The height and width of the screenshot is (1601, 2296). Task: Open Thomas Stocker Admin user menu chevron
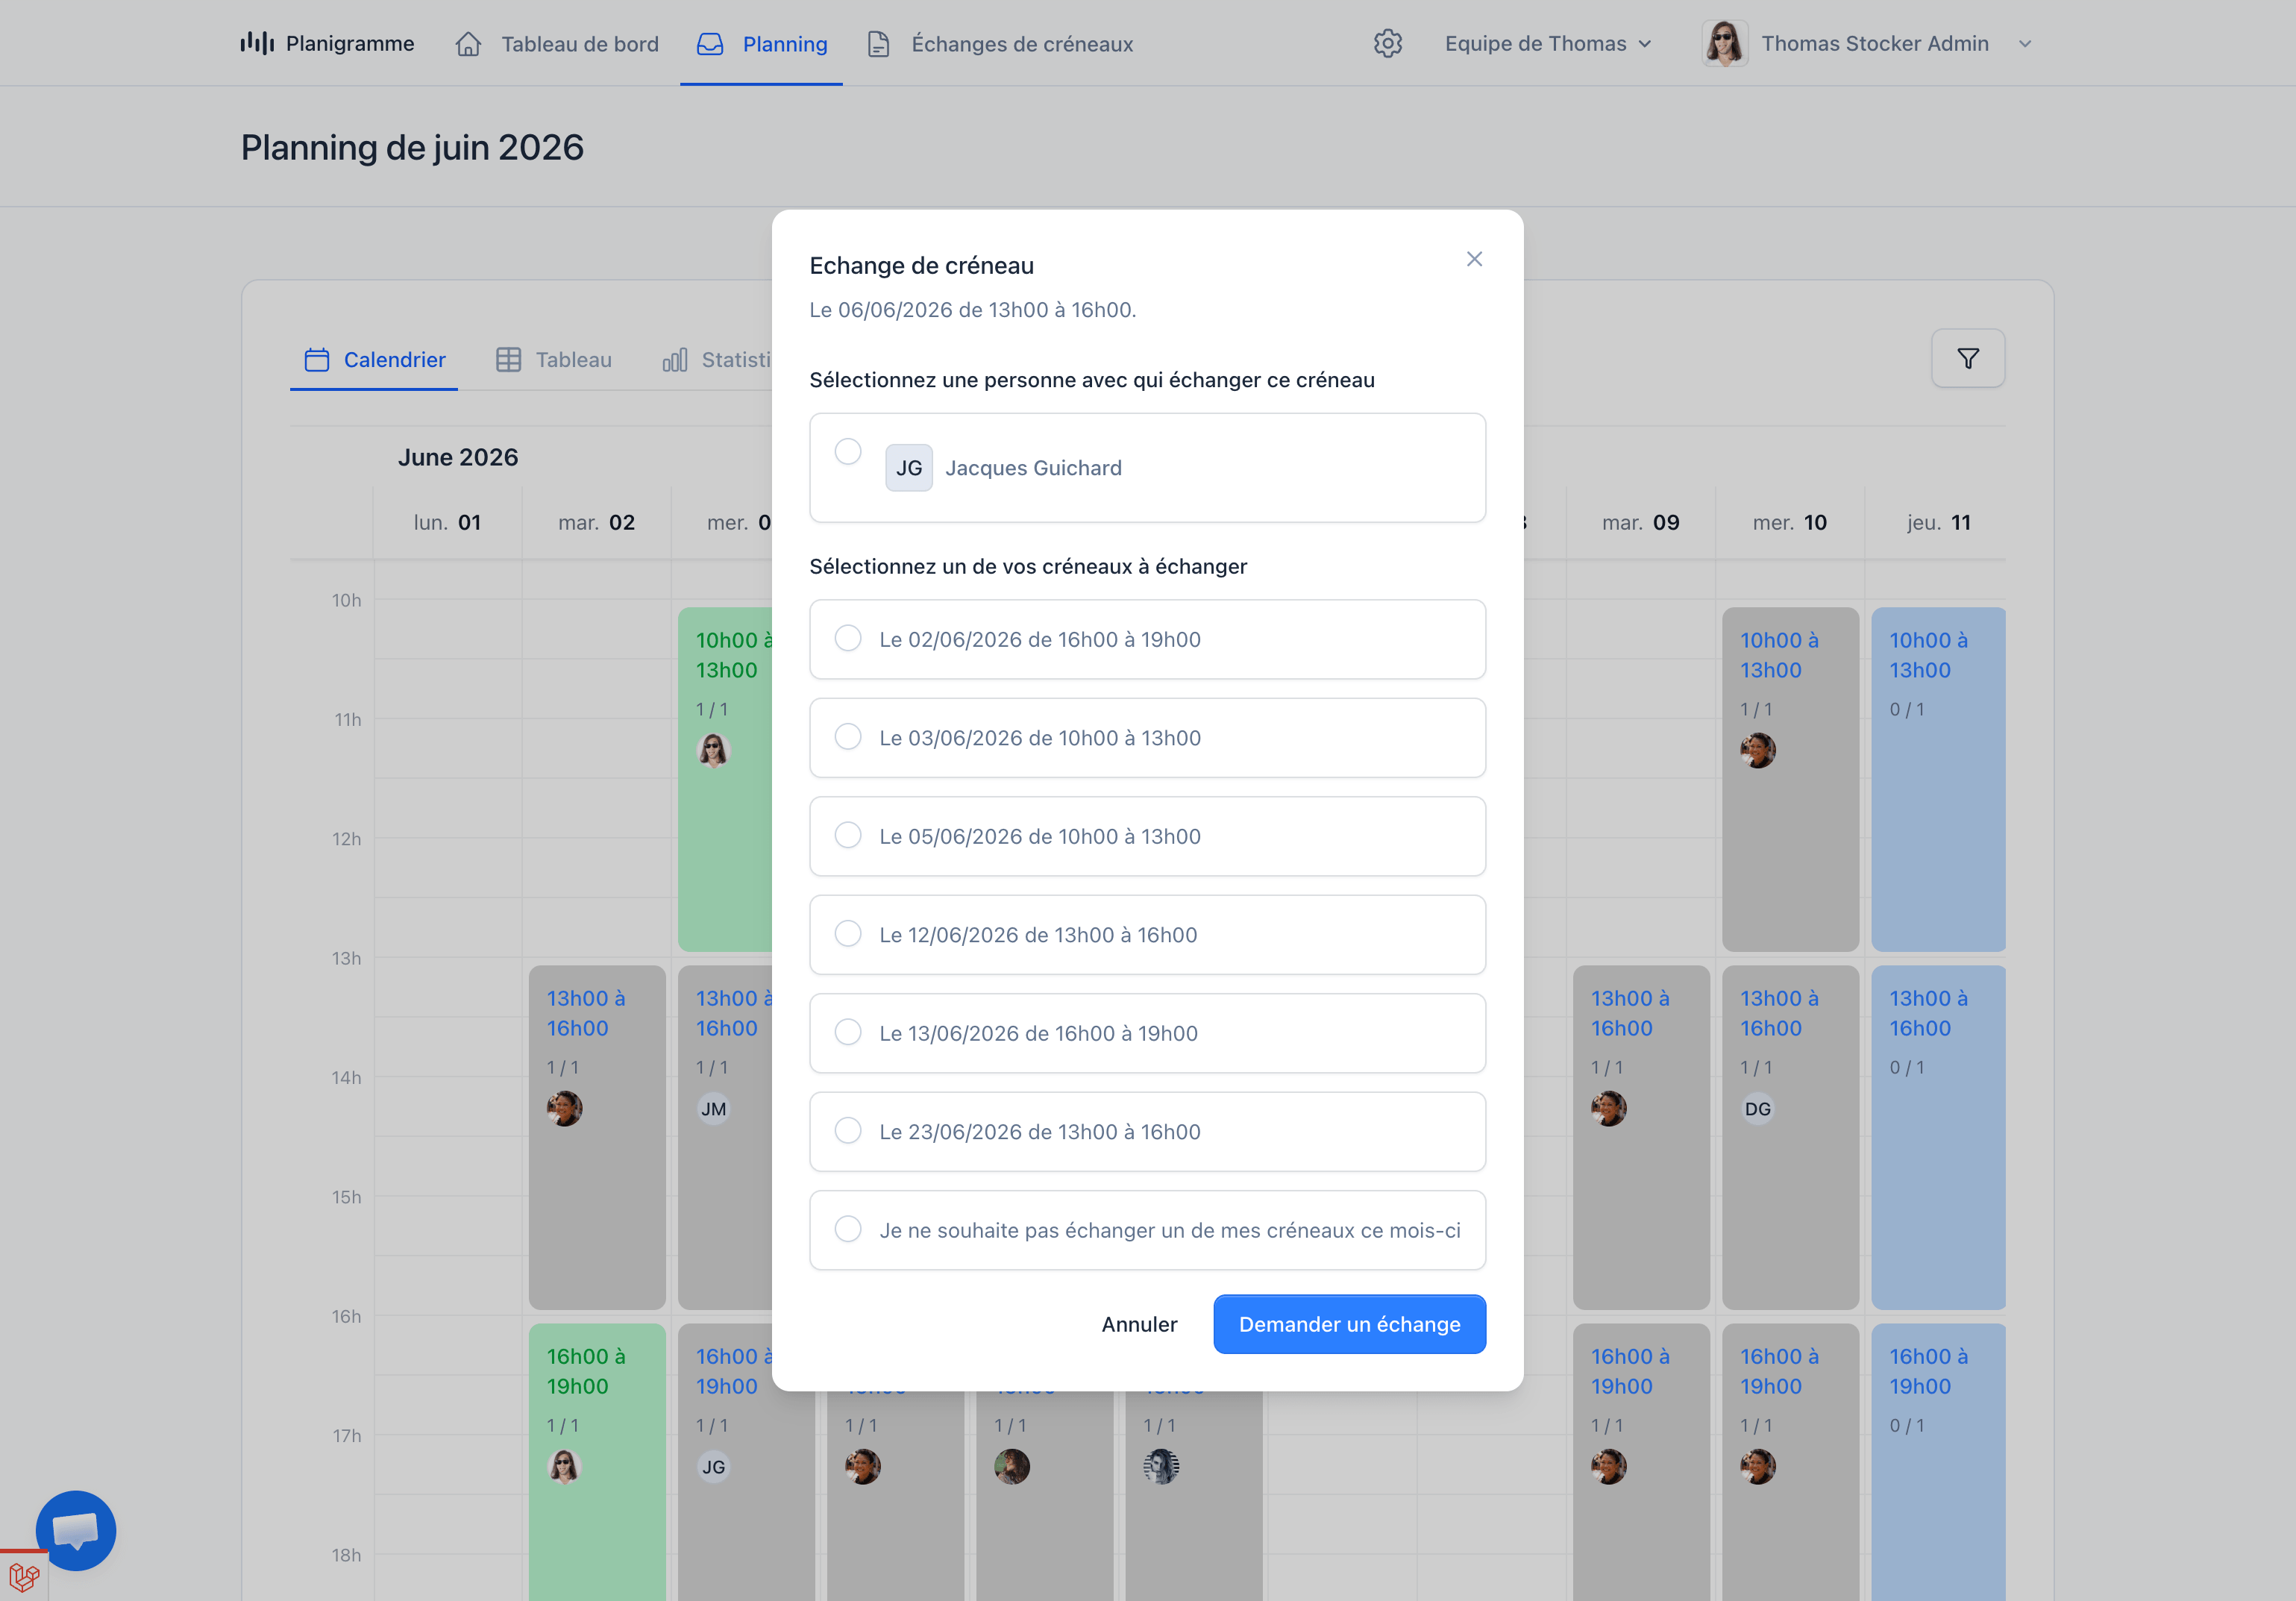tap(2025, 44)
